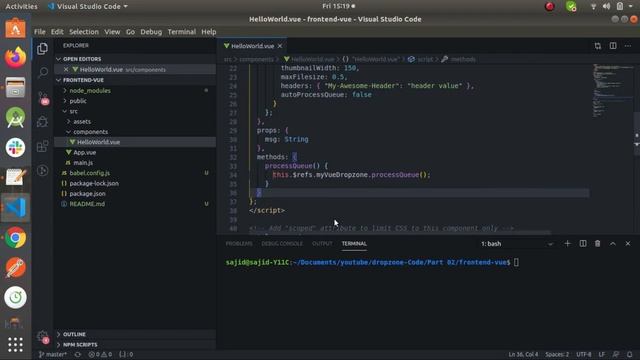This screenshot has width=640, height=360.
Task: Open the View menu
Action: pyautogui.click(x=112, y=32)
